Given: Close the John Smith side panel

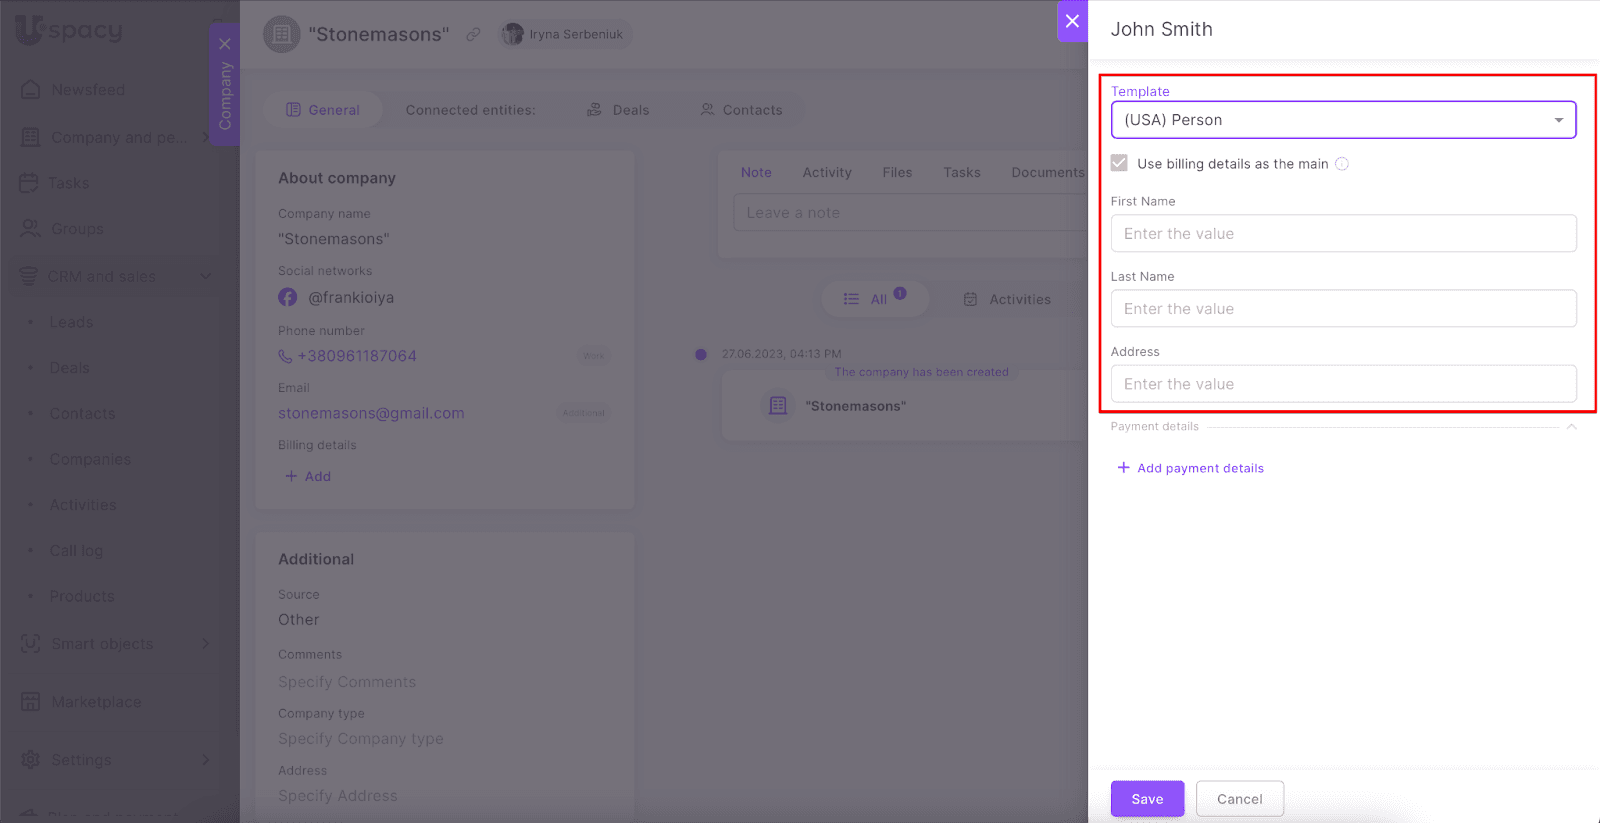Looking at the screenshot, I should coord(1072,21).
